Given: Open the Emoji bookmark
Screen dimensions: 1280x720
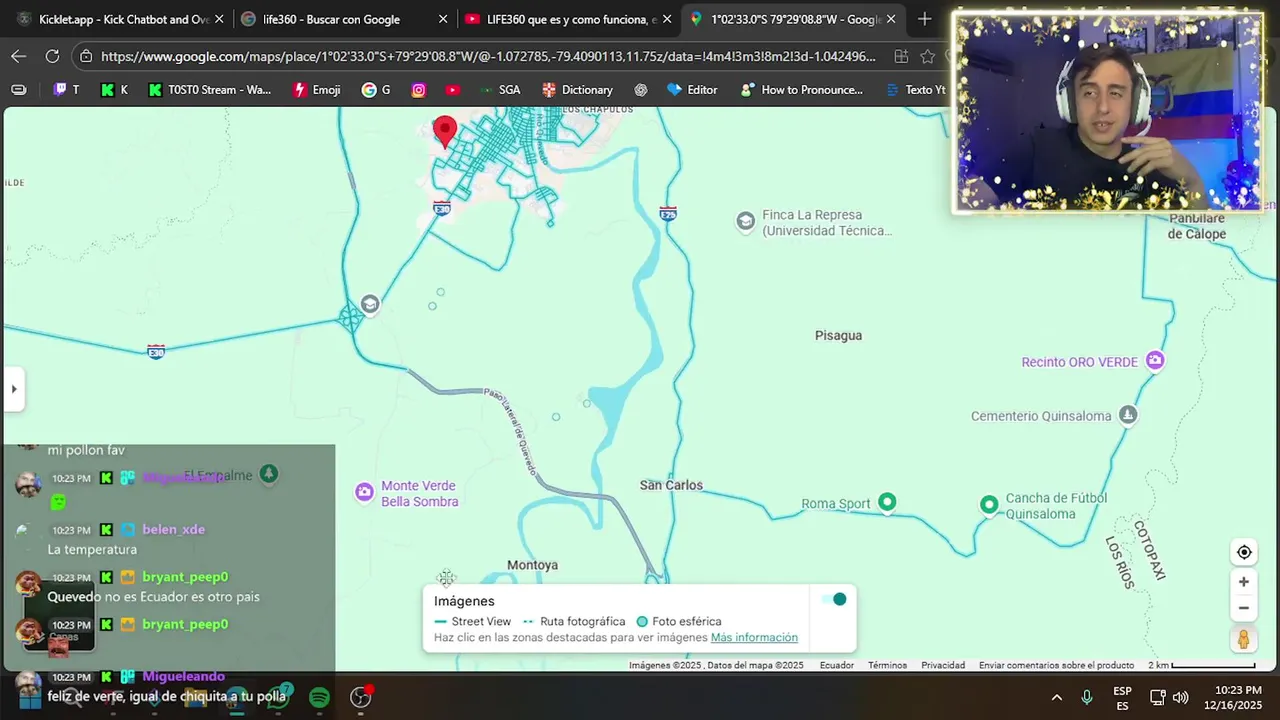Looking at the screenshot, I should click(316, 89).
